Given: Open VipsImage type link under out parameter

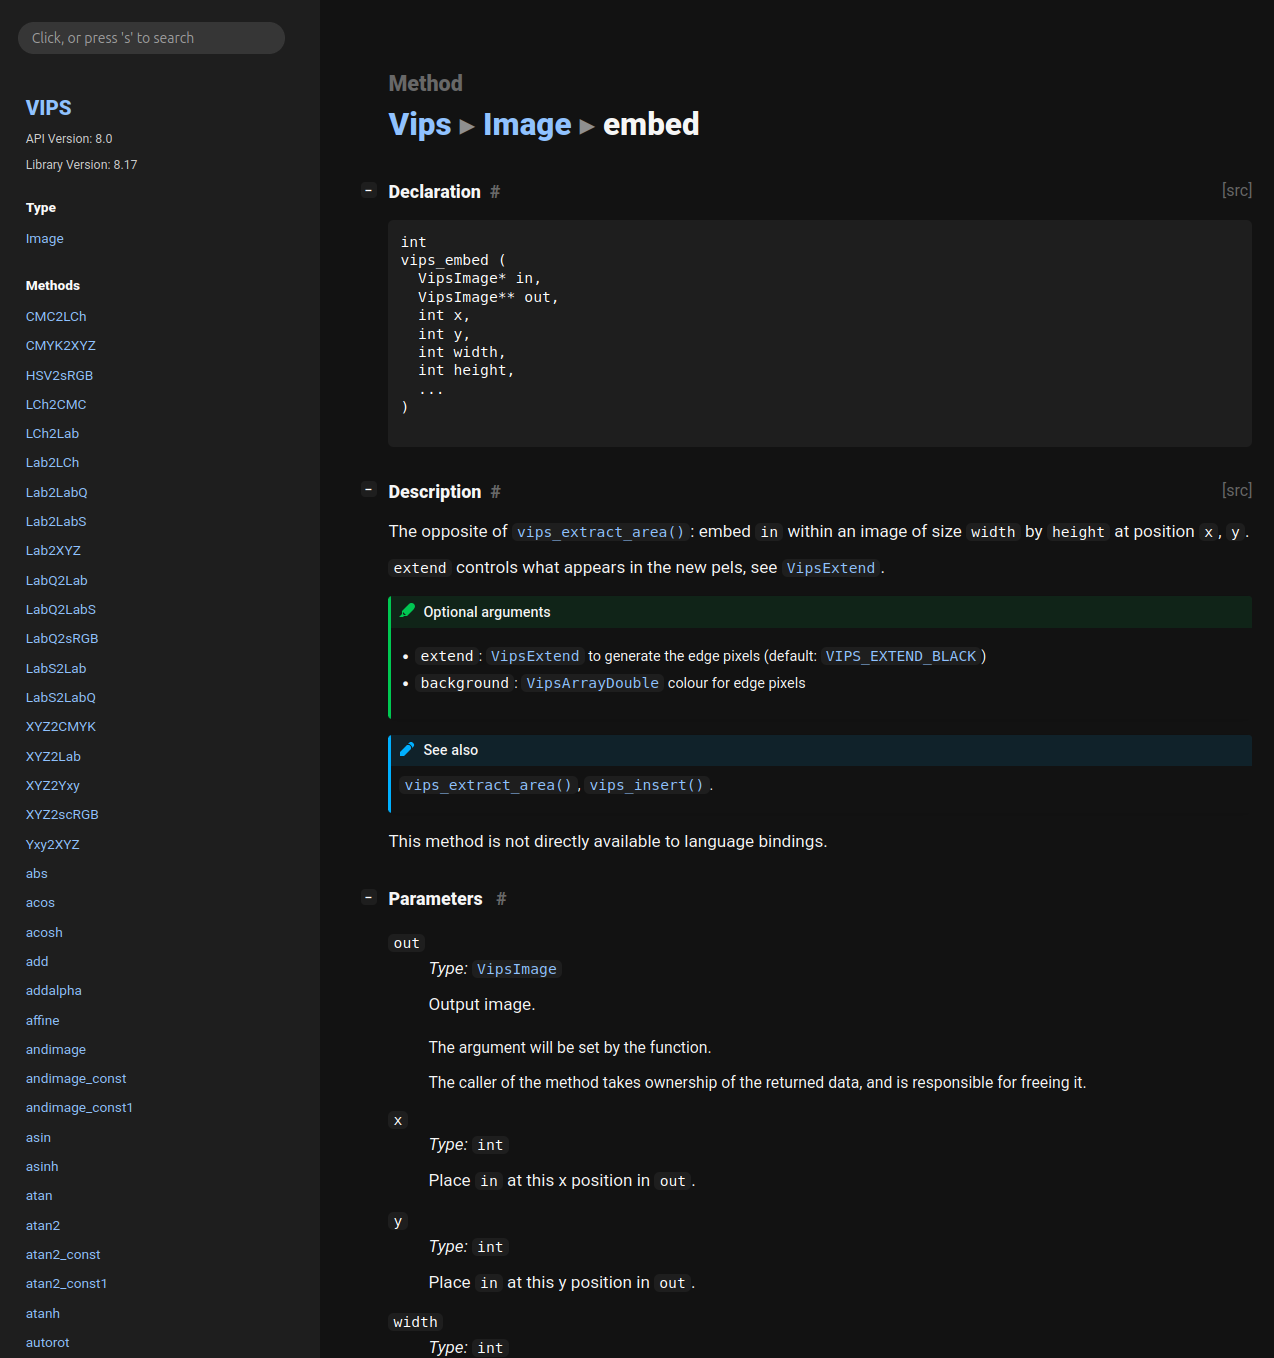Looking at the screenshot, I should coord(516,969).
